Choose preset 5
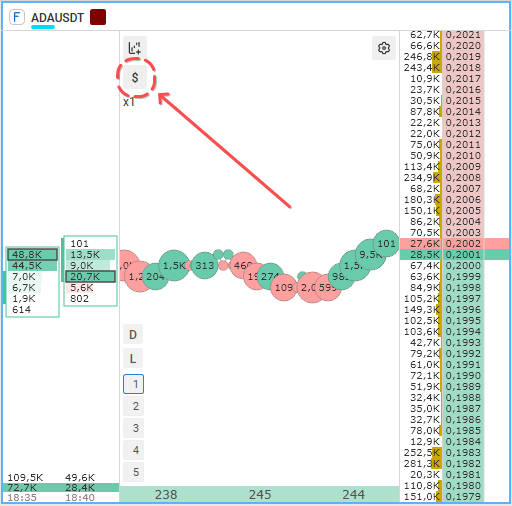This screenshot has height=506, width=512. 133,472
